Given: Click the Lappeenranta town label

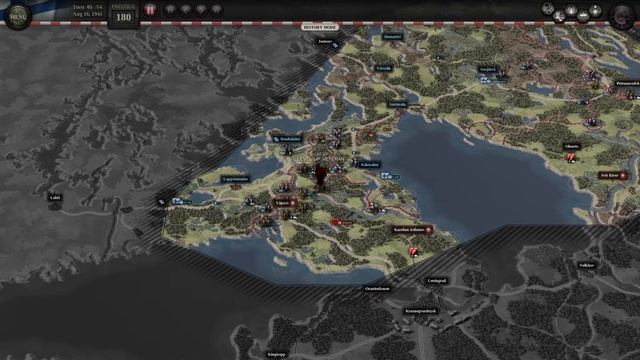Looking at the screenshot, I should (236, 179).
